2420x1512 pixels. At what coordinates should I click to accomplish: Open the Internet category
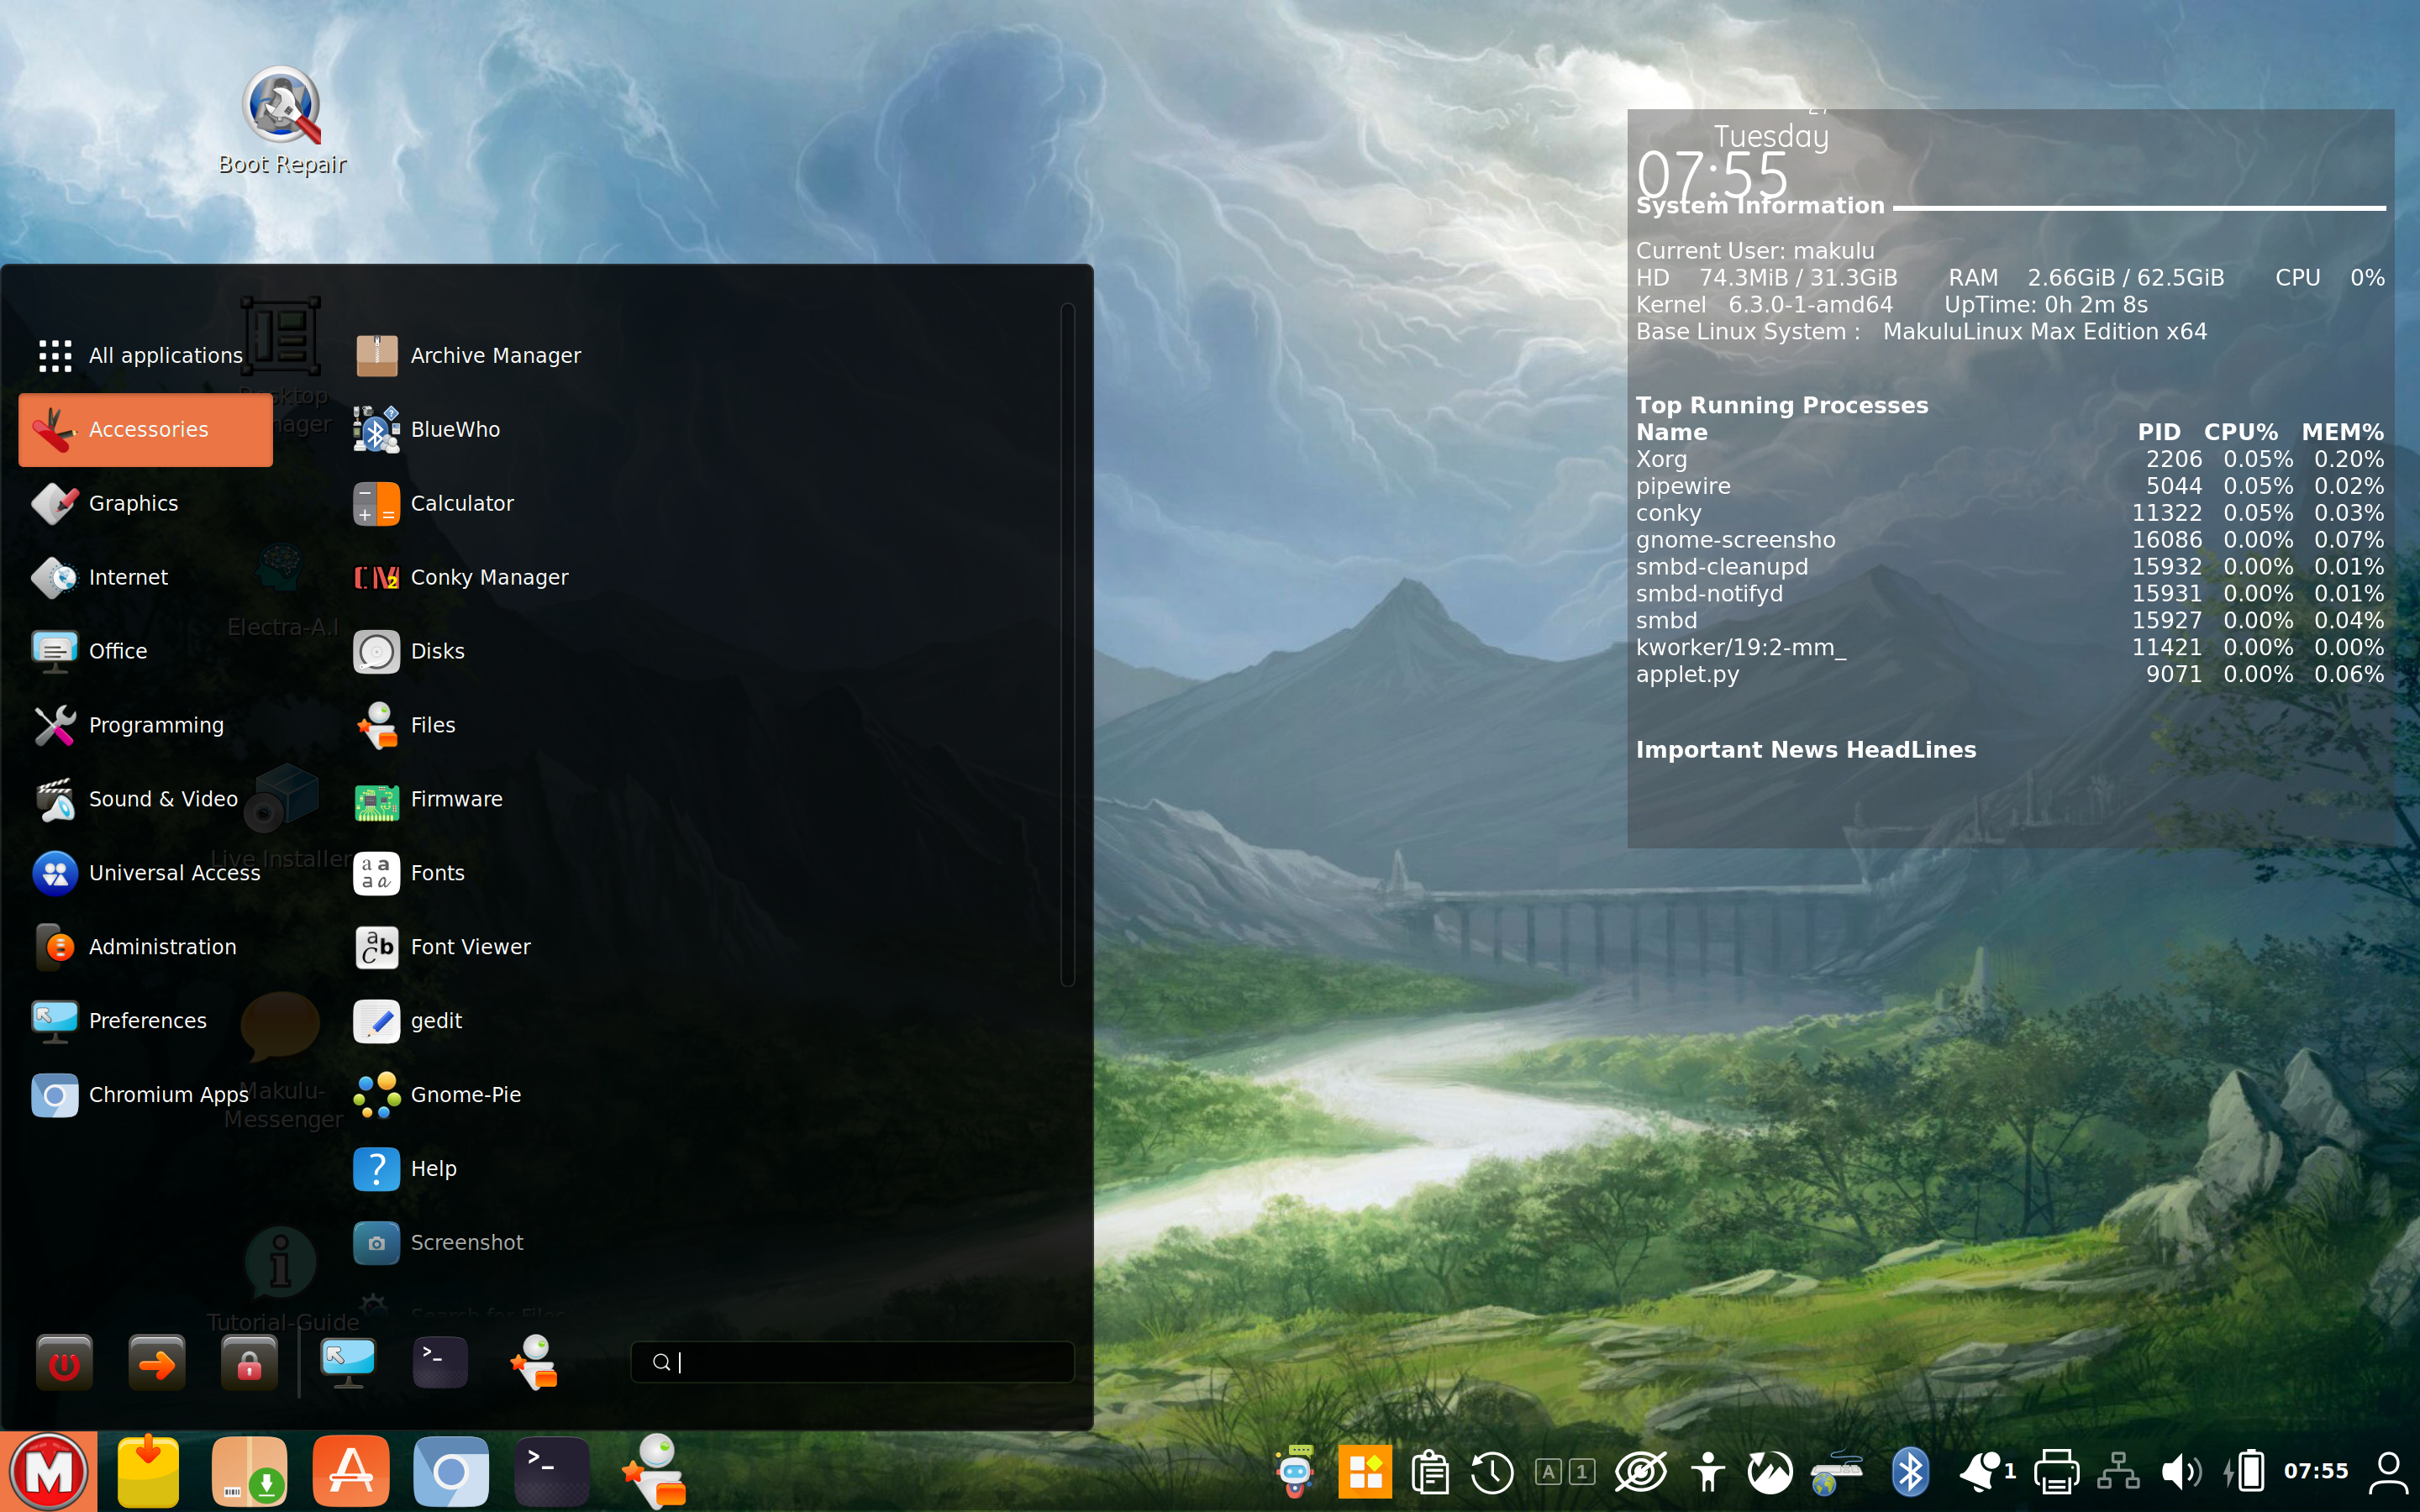tap(146, 577)
